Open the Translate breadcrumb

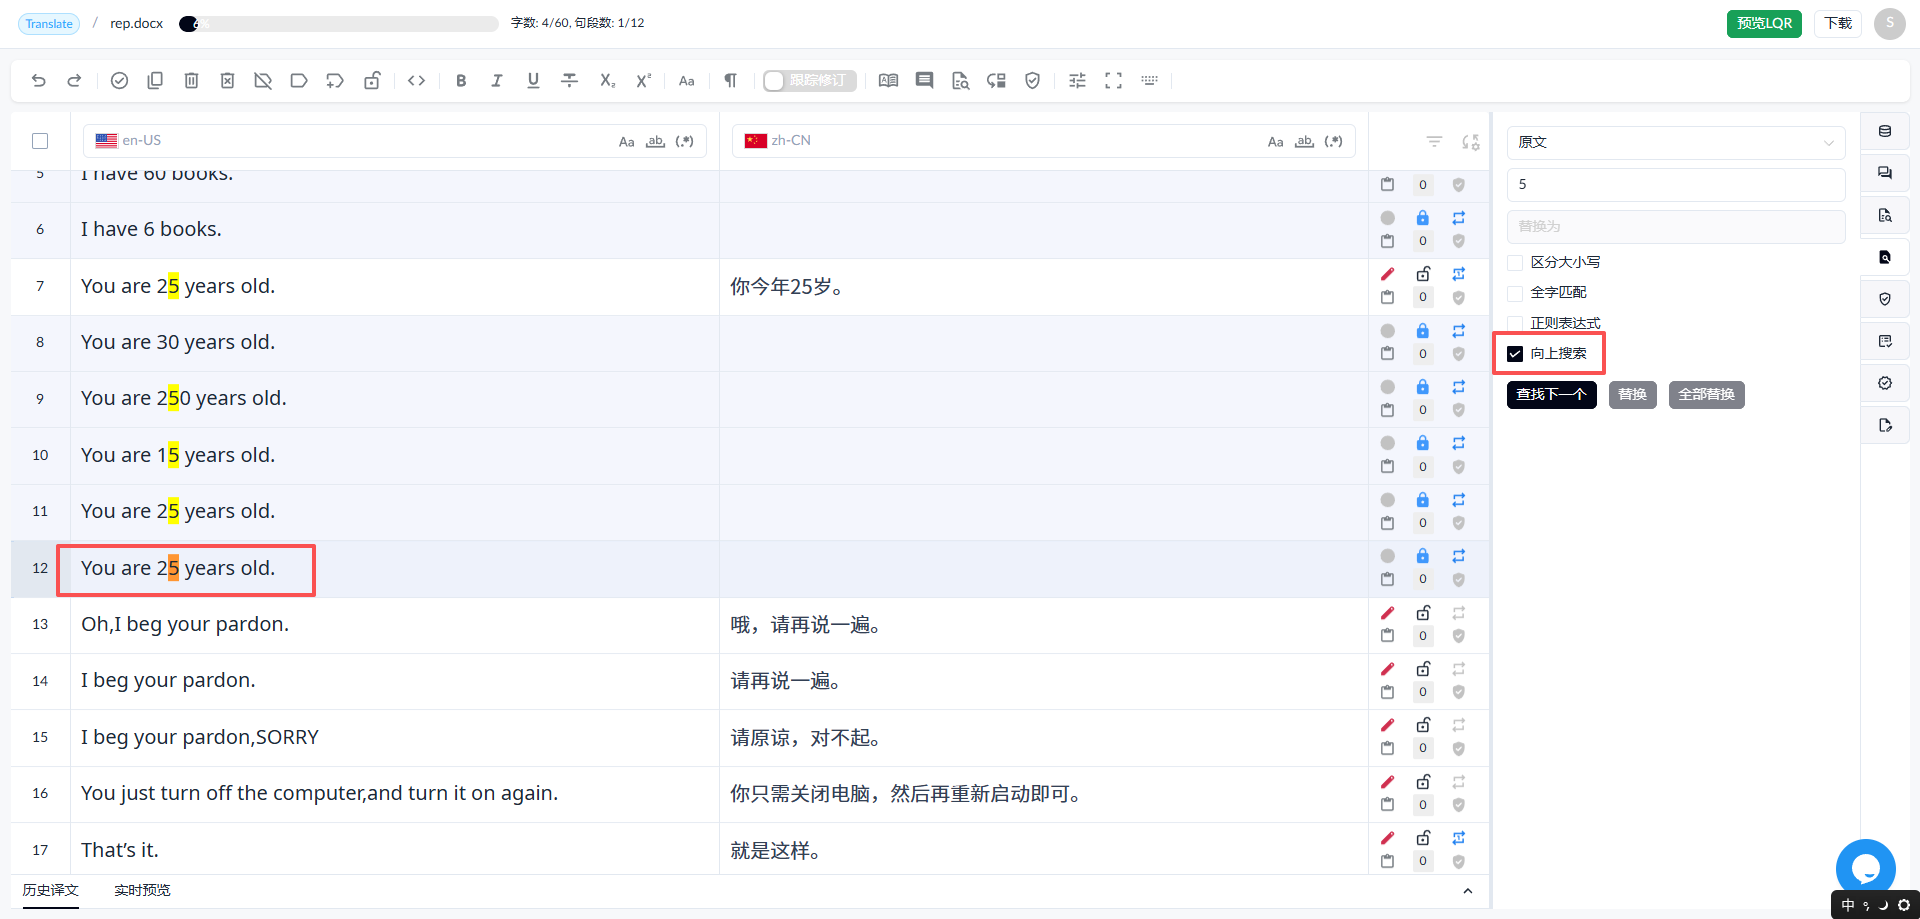pyautogui.click(x=49, y=23)
